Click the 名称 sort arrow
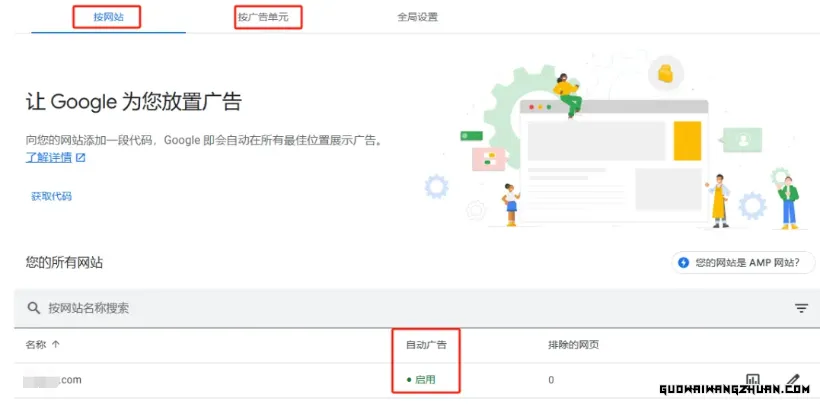Viewport: 820px width, 404px height. coord(56,344)
